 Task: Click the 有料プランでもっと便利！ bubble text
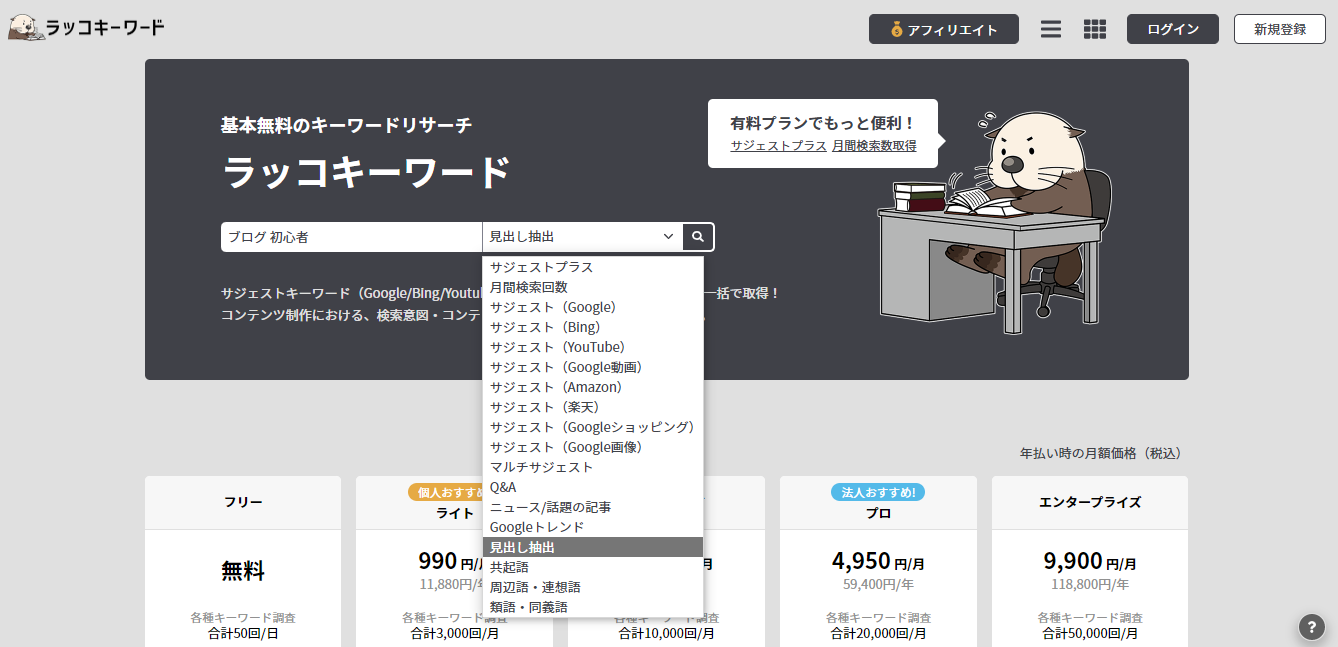(823, 123)
